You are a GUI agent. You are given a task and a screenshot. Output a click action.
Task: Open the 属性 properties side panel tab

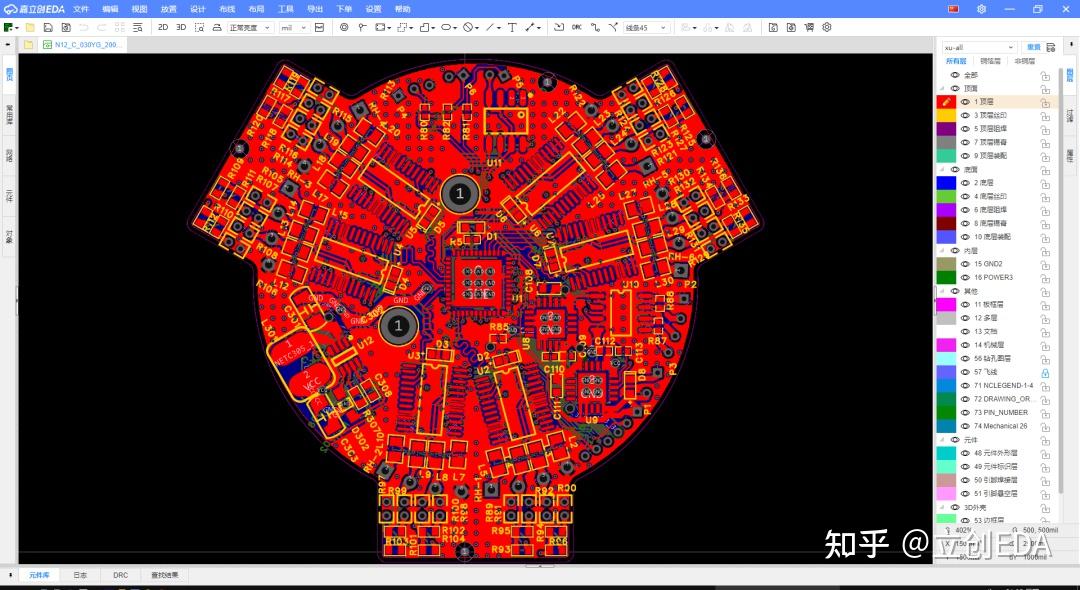click(x=1070, y=155)
